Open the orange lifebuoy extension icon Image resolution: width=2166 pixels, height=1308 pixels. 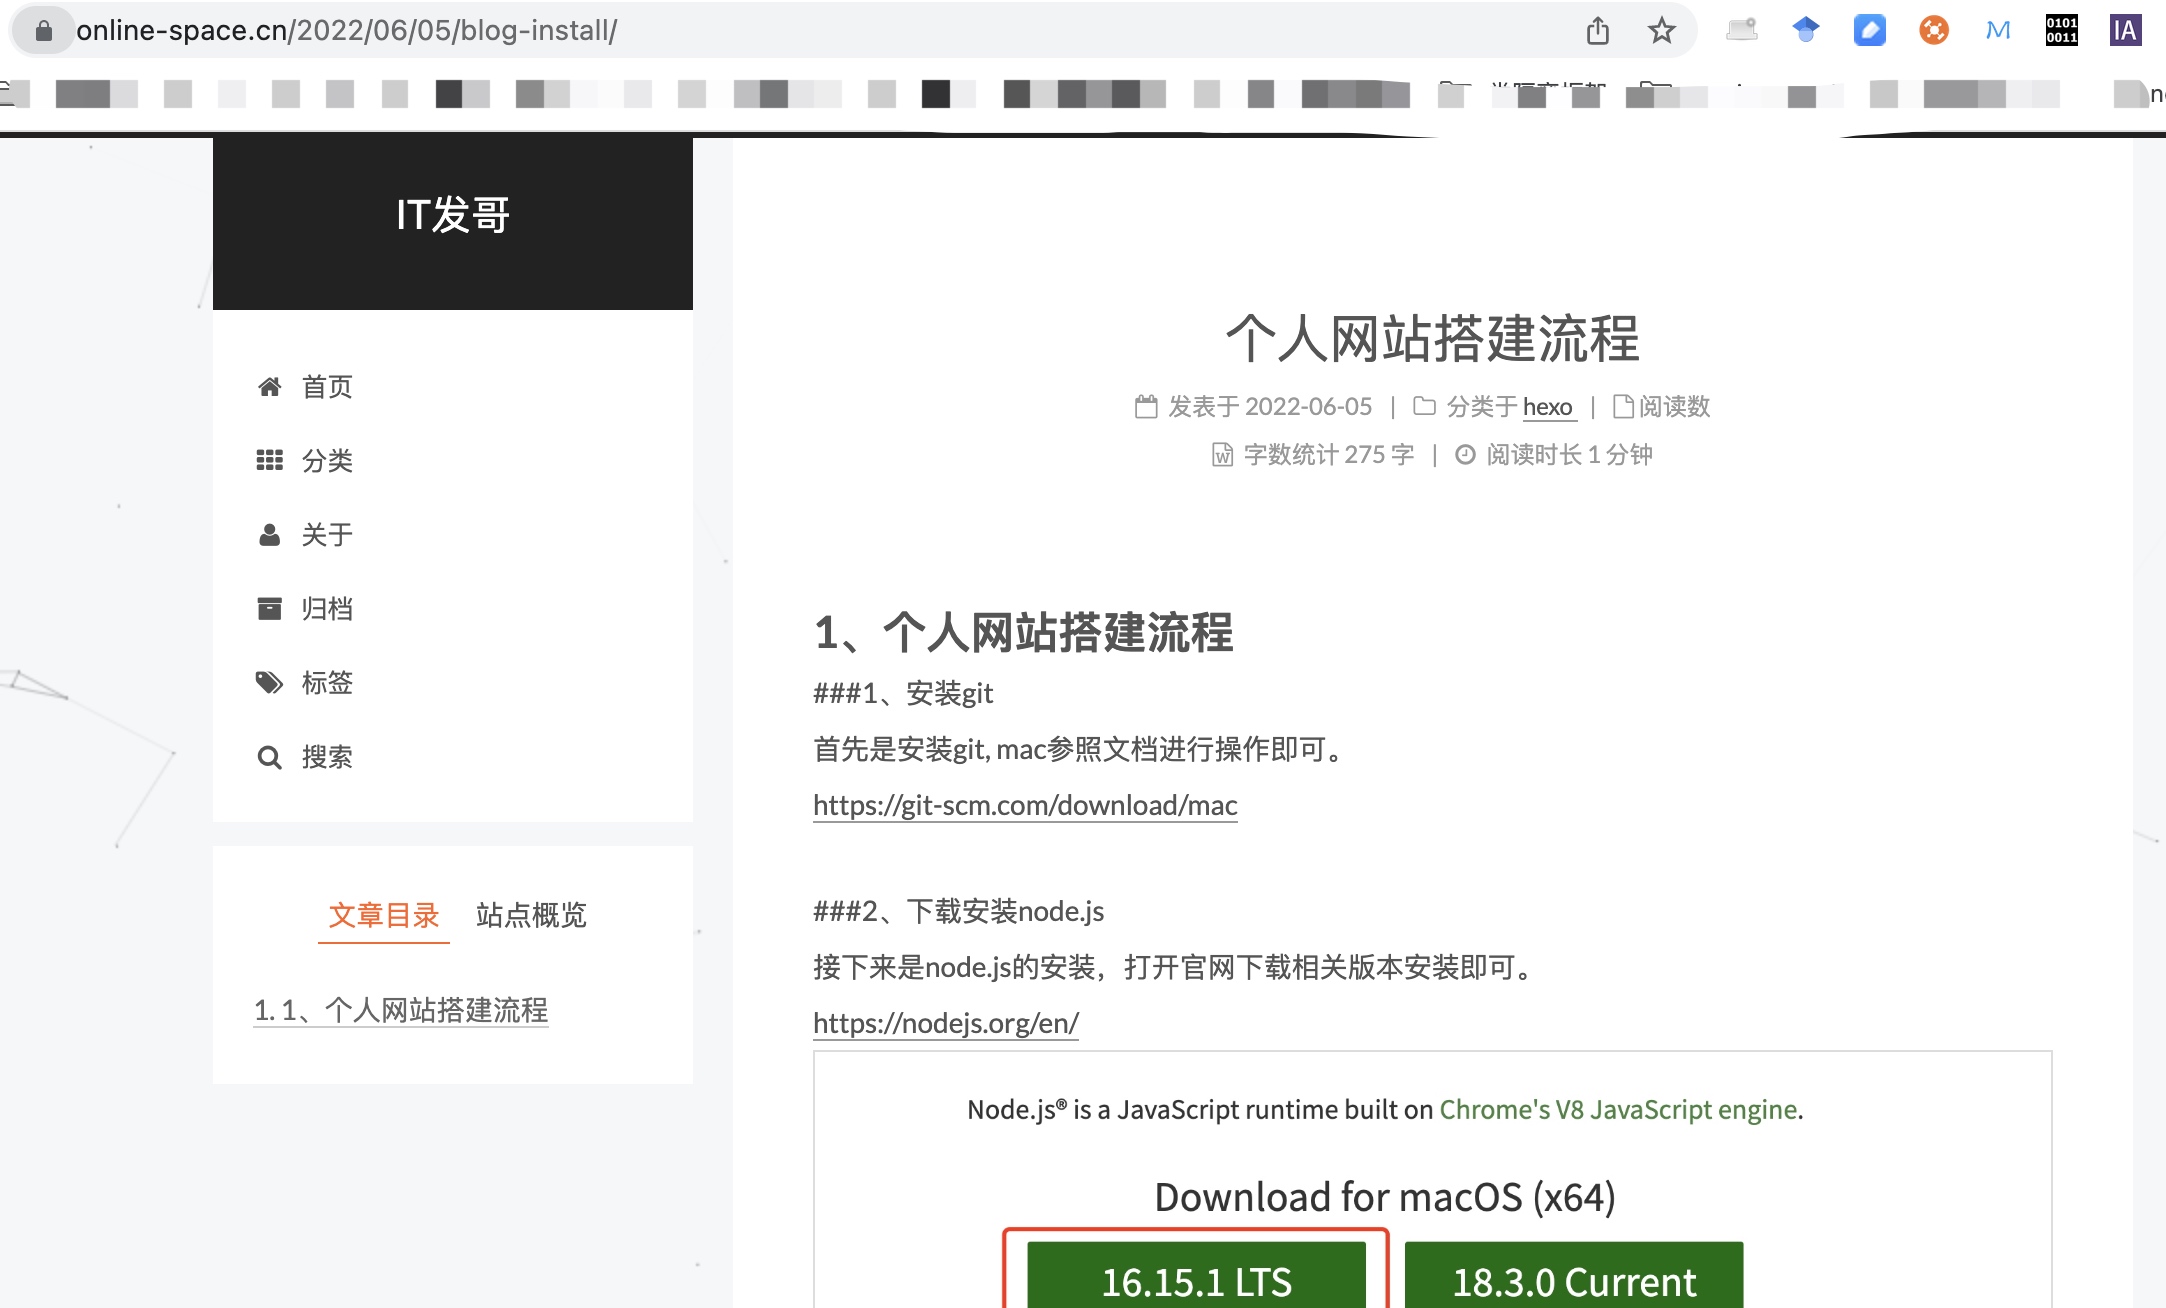coord(1933,30)
